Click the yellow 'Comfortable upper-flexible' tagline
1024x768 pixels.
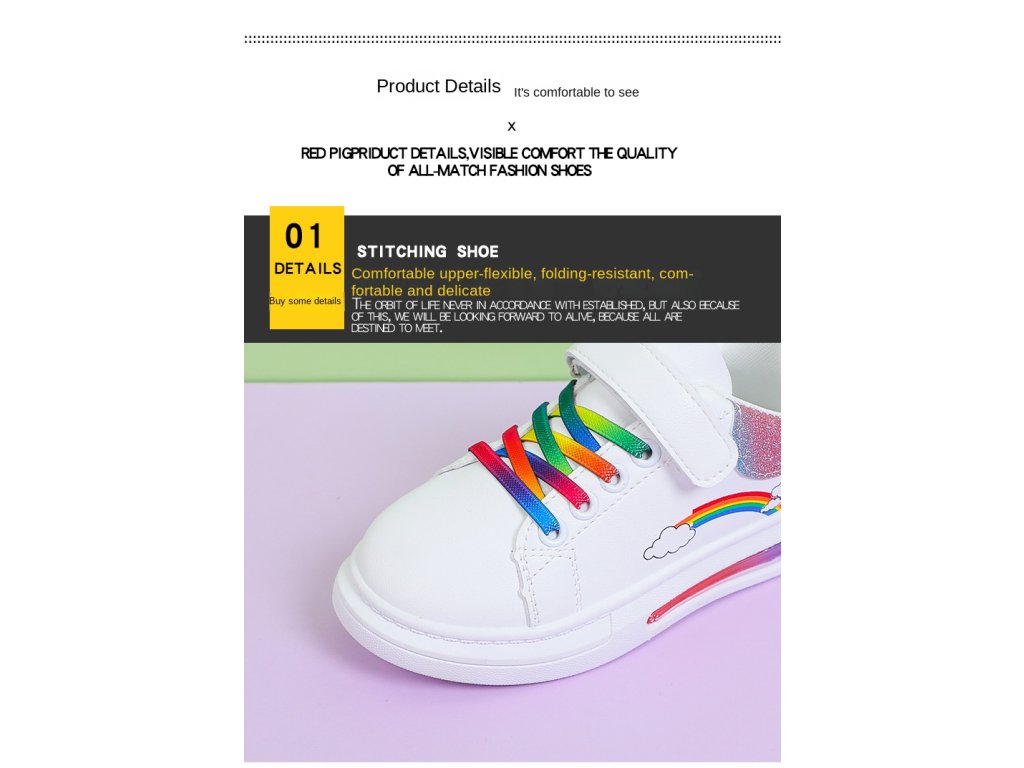tap(522, 282)
